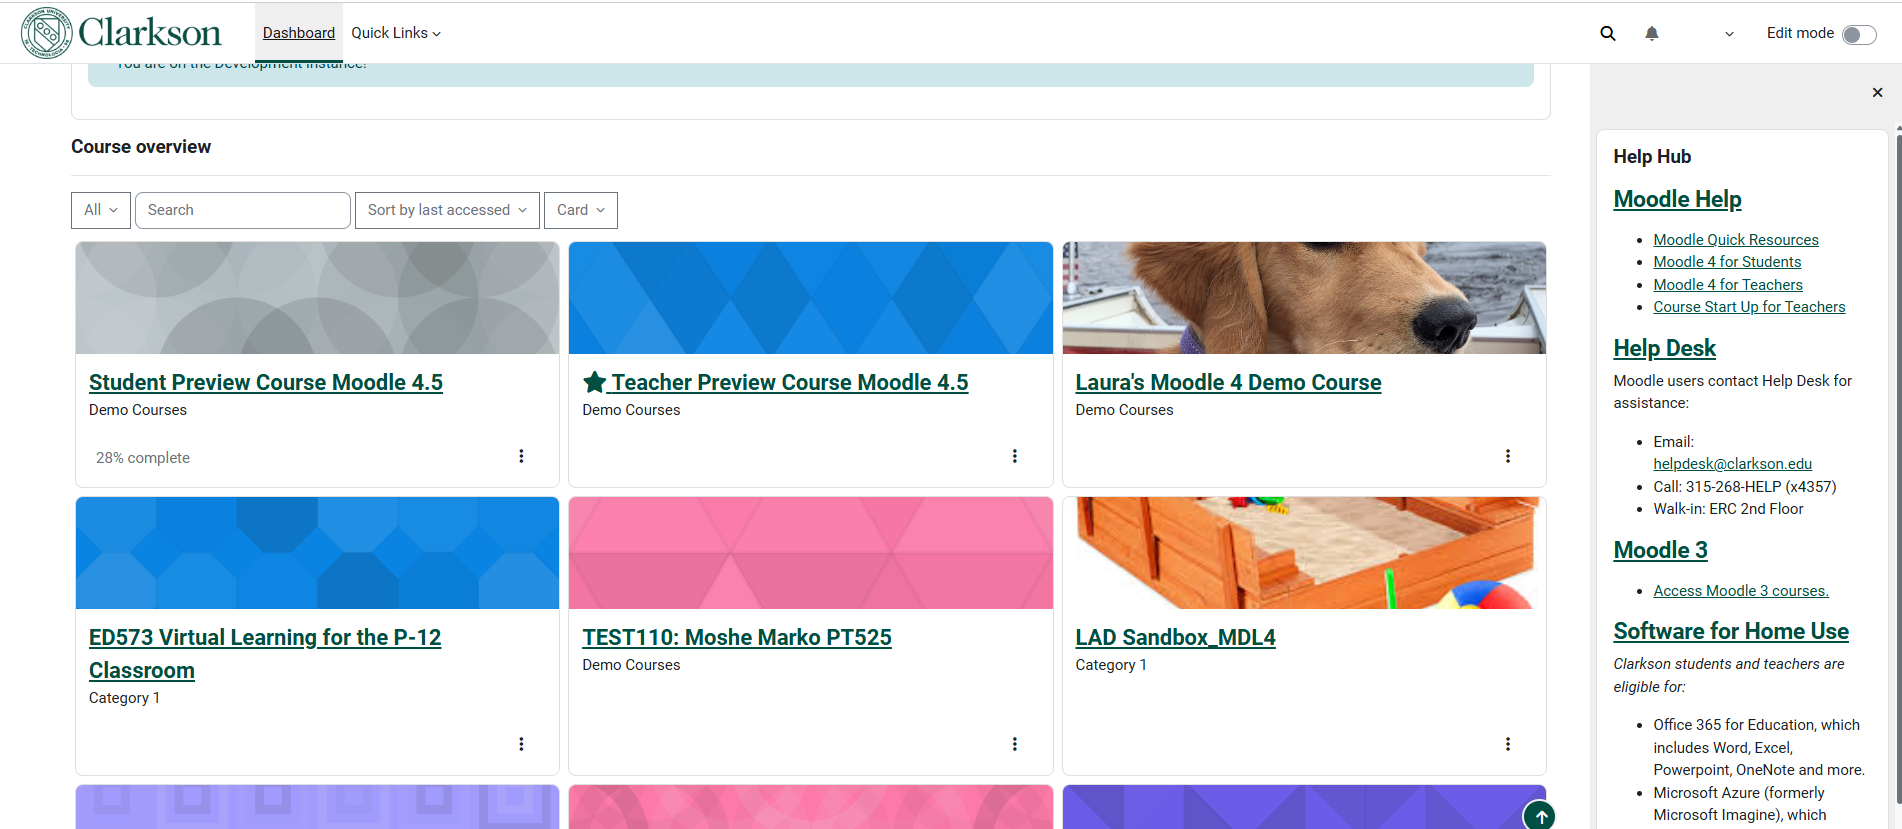Click Software for Home Use heading link
Image resolution: width=1902 pixels, height=829 pixels.
coord(1730,631)
